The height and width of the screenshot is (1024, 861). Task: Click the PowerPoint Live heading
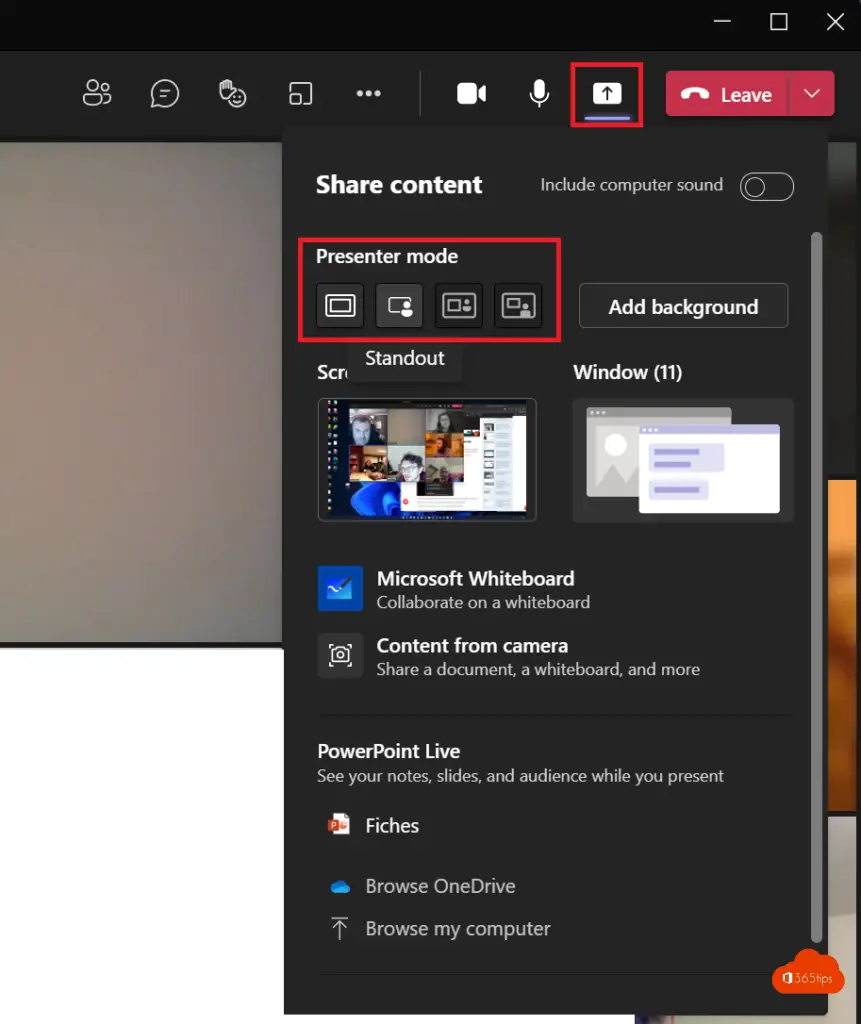click(389, 751)
